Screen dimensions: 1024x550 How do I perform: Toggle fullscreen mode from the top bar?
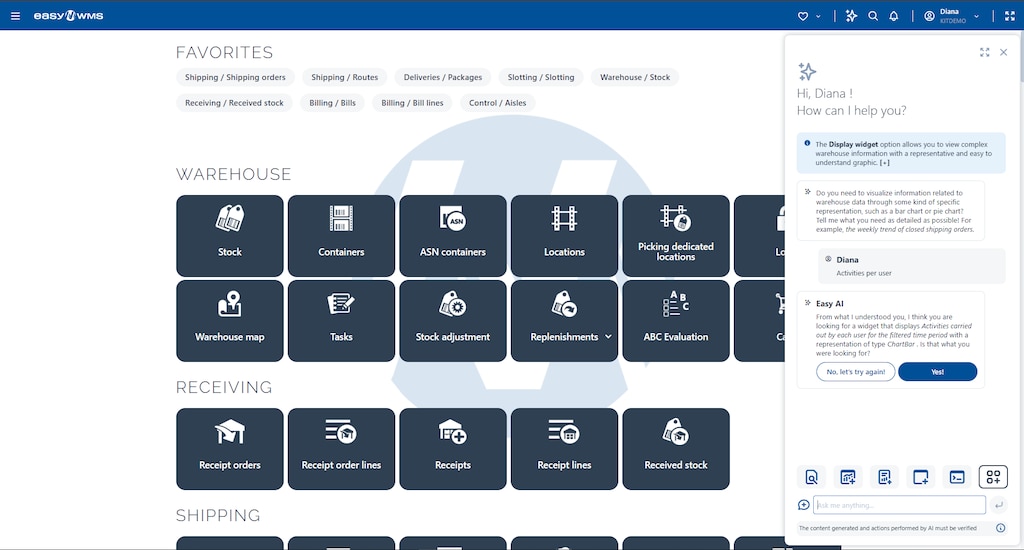(x=1008, y=16)
